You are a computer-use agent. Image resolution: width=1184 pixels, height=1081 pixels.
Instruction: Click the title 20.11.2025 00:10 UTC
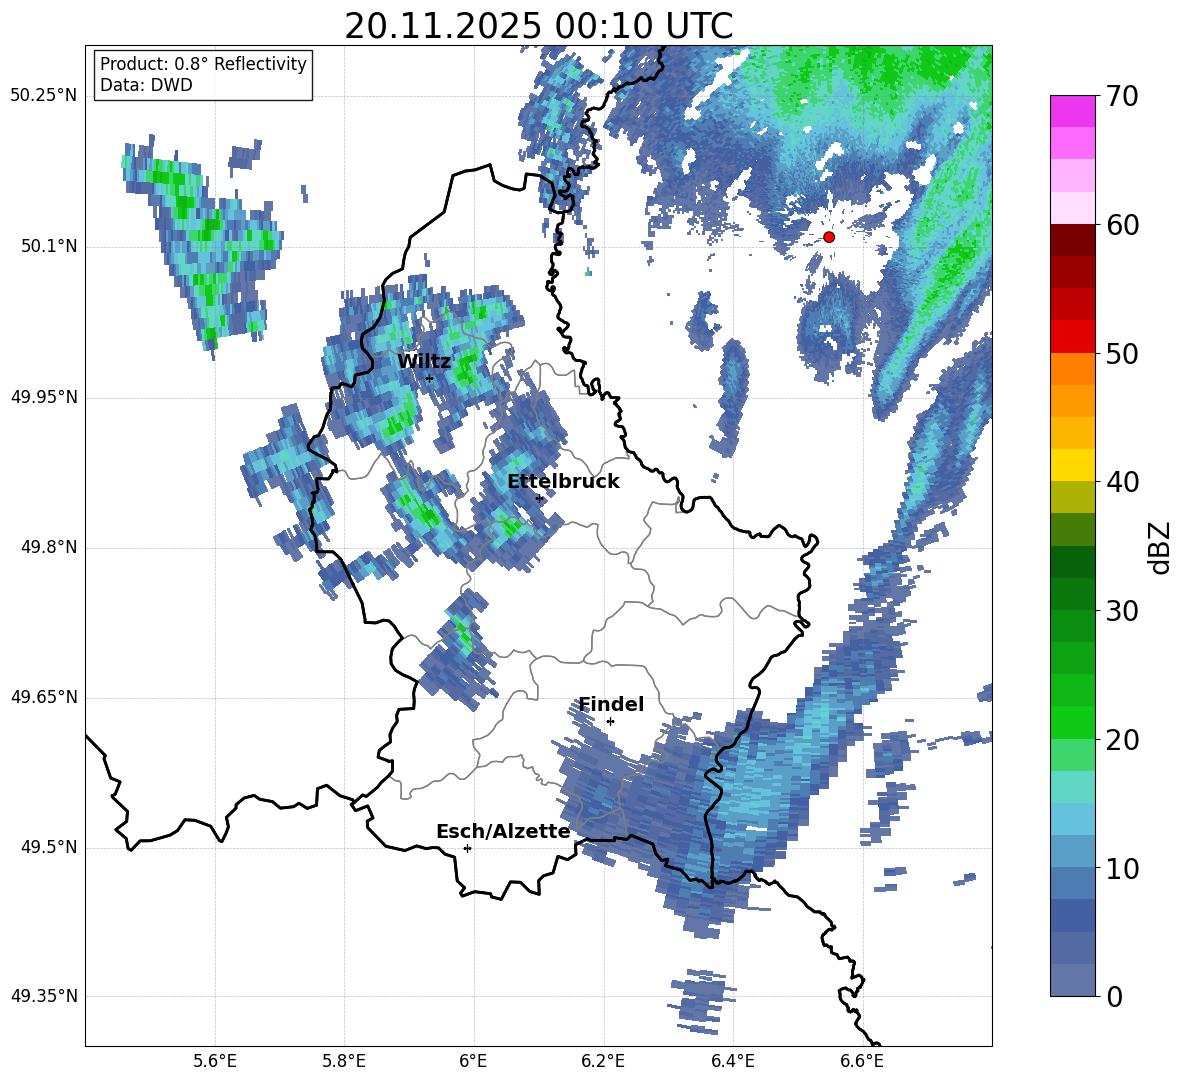pos(538,26)
